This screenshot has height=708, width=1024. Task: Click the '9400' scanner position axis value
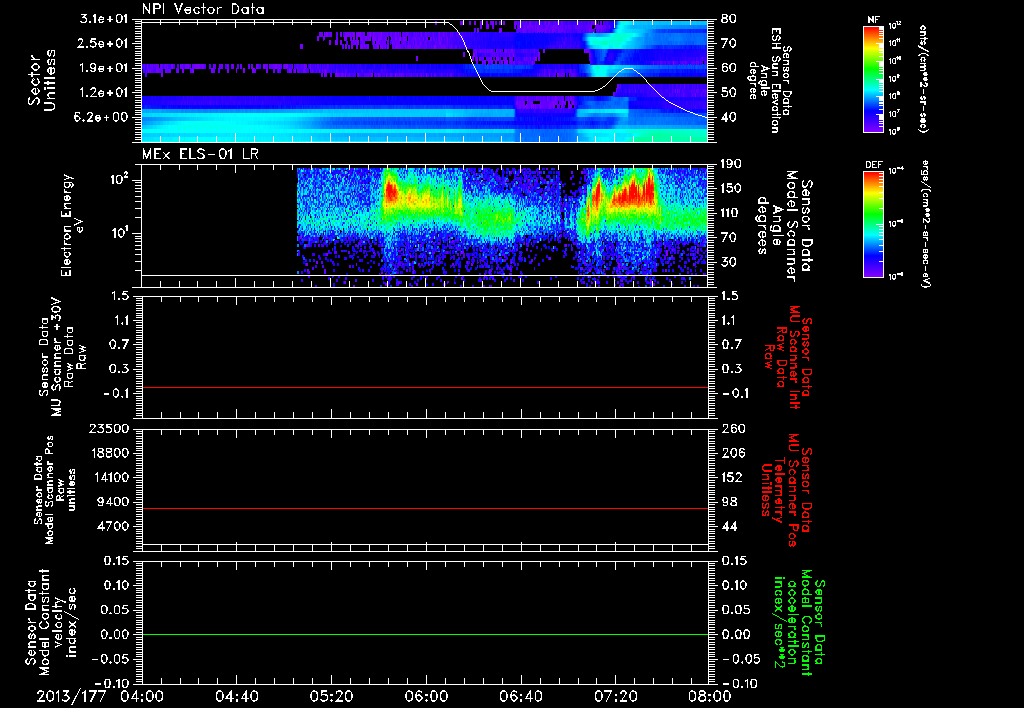[x=112, y=502]
